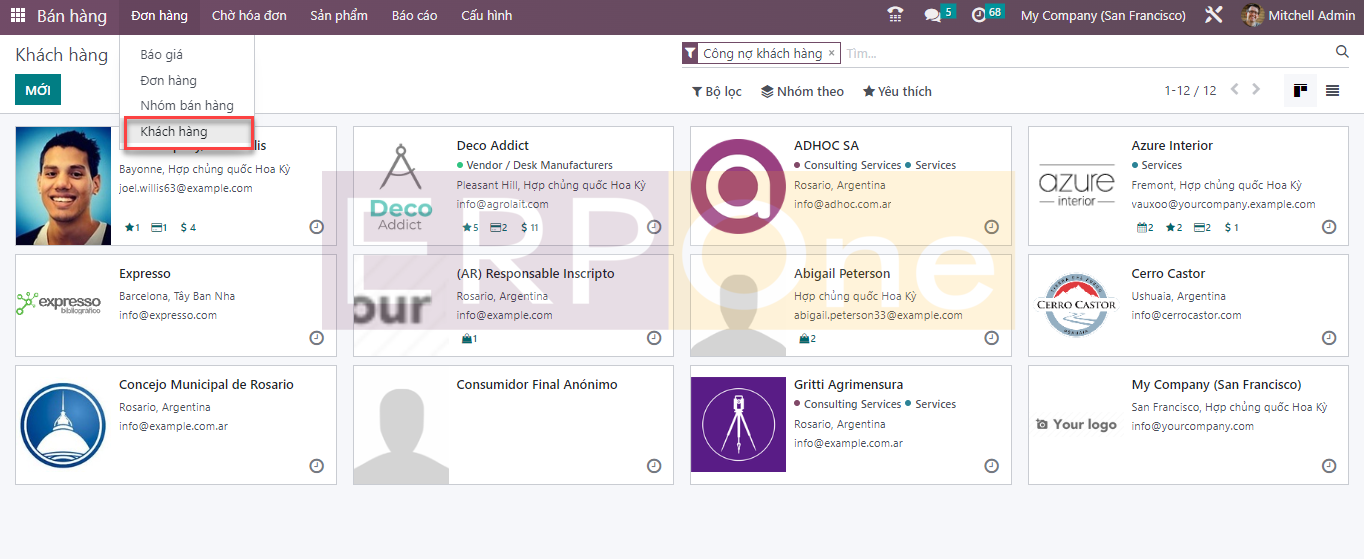Open the activities clock icon with badge 68
This screenshot has height=559, width=1364.
(x=979, y=15)
